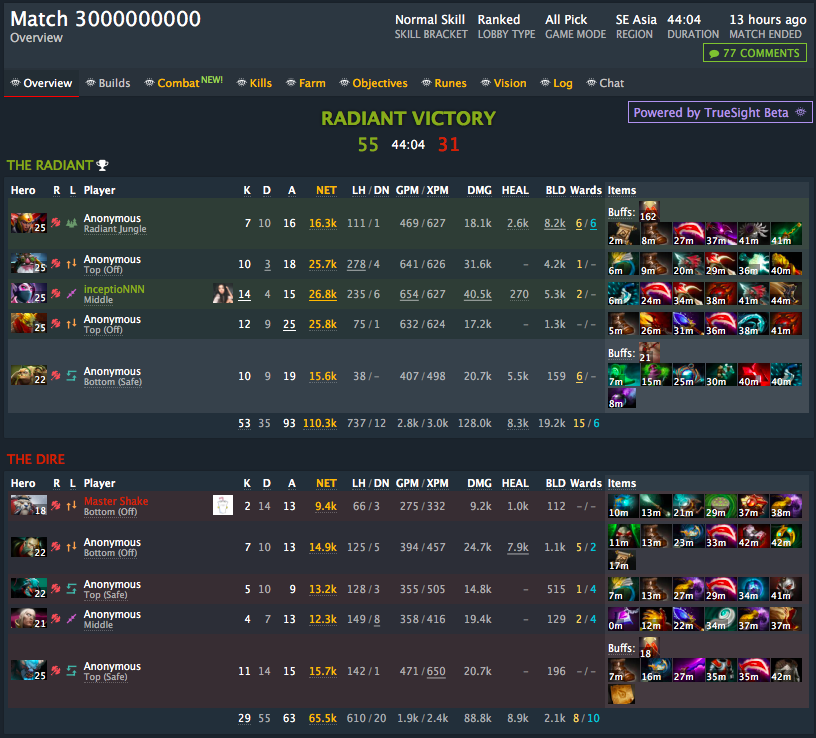Click the 38m item in Master Shake's row
The height and width of the screenshot is (738, 816).
click(x=785, y=506)
